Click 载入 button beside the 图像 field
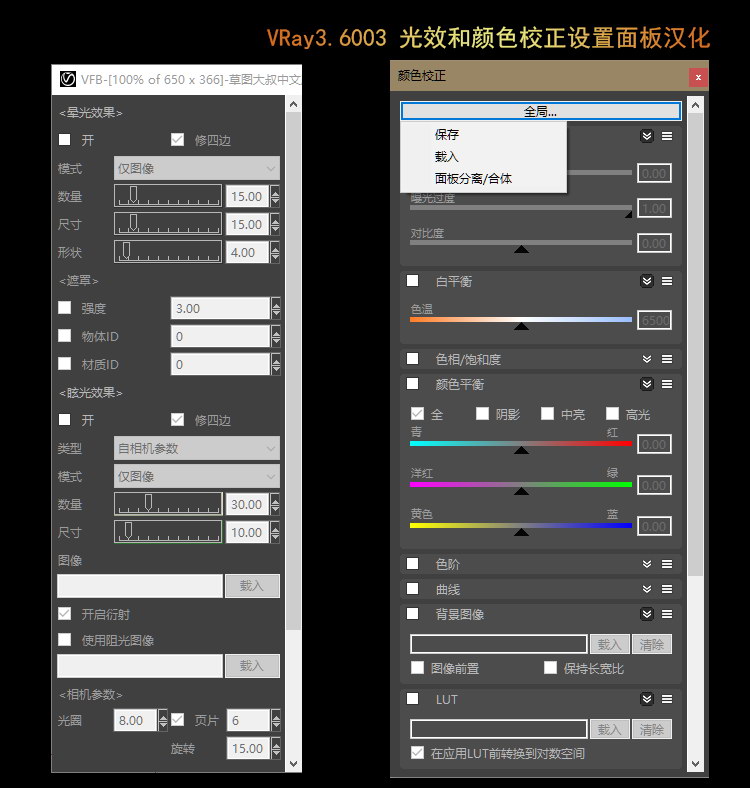The height and width of the screenshot is (788, 750). click(x=252, y=586)
